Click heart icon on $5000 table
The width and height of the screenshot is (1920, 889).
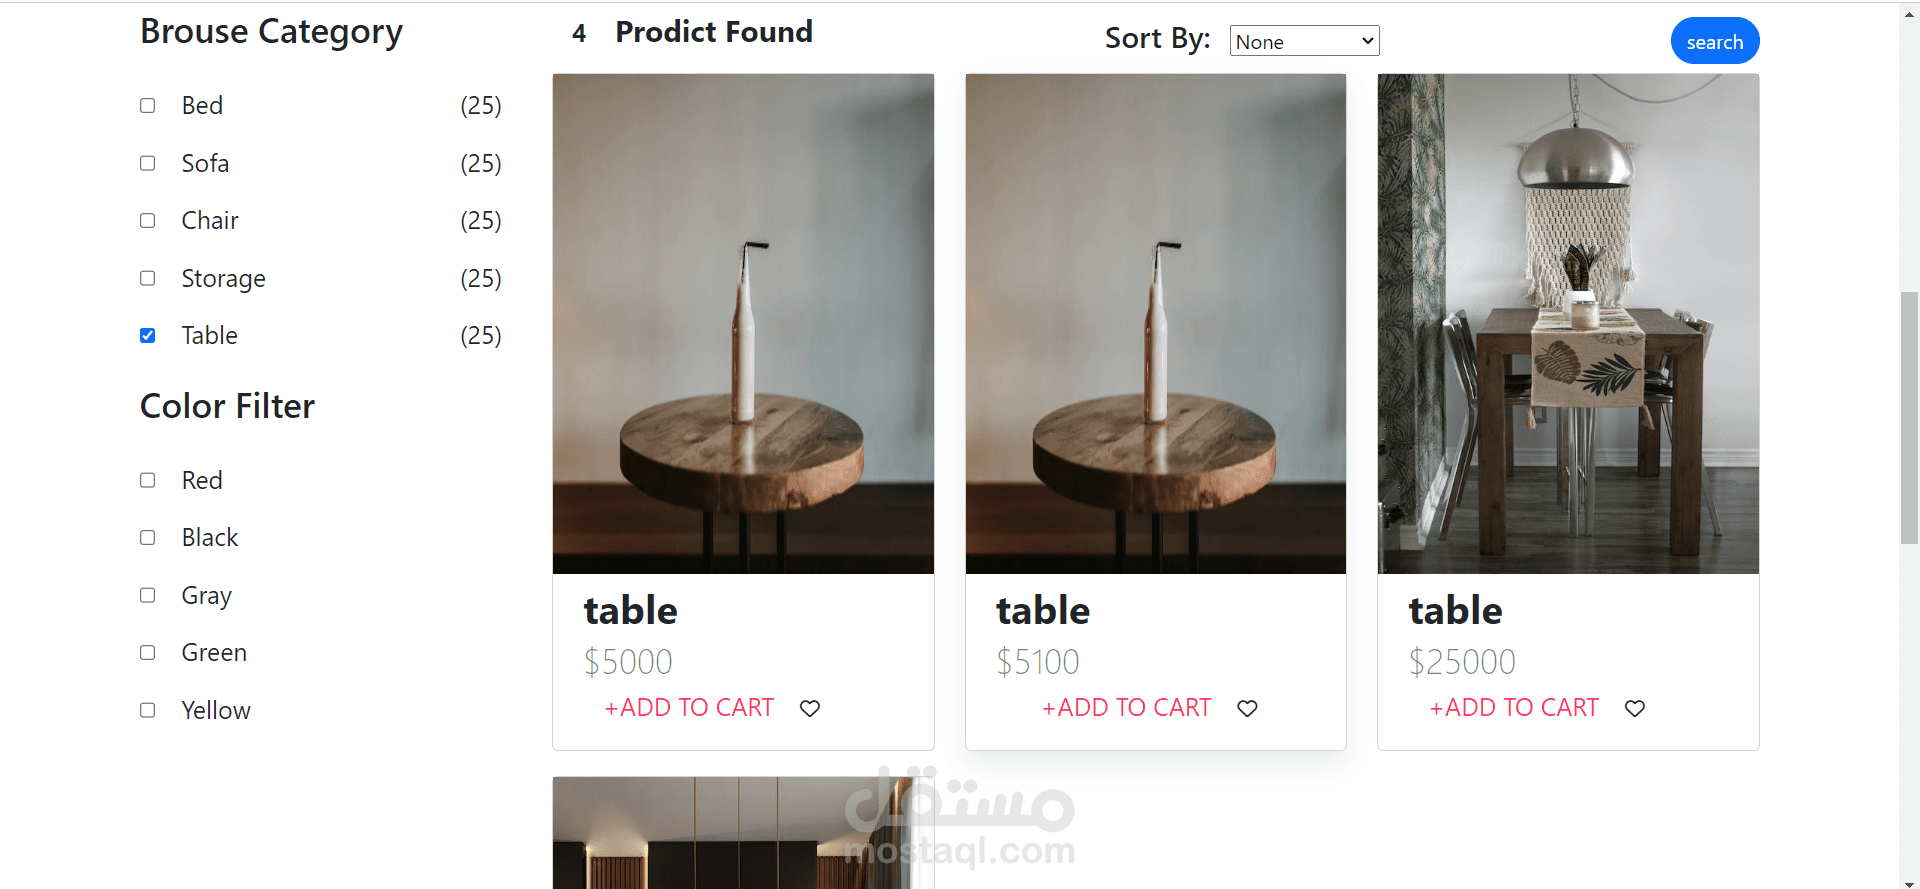(x=810, y=708)
